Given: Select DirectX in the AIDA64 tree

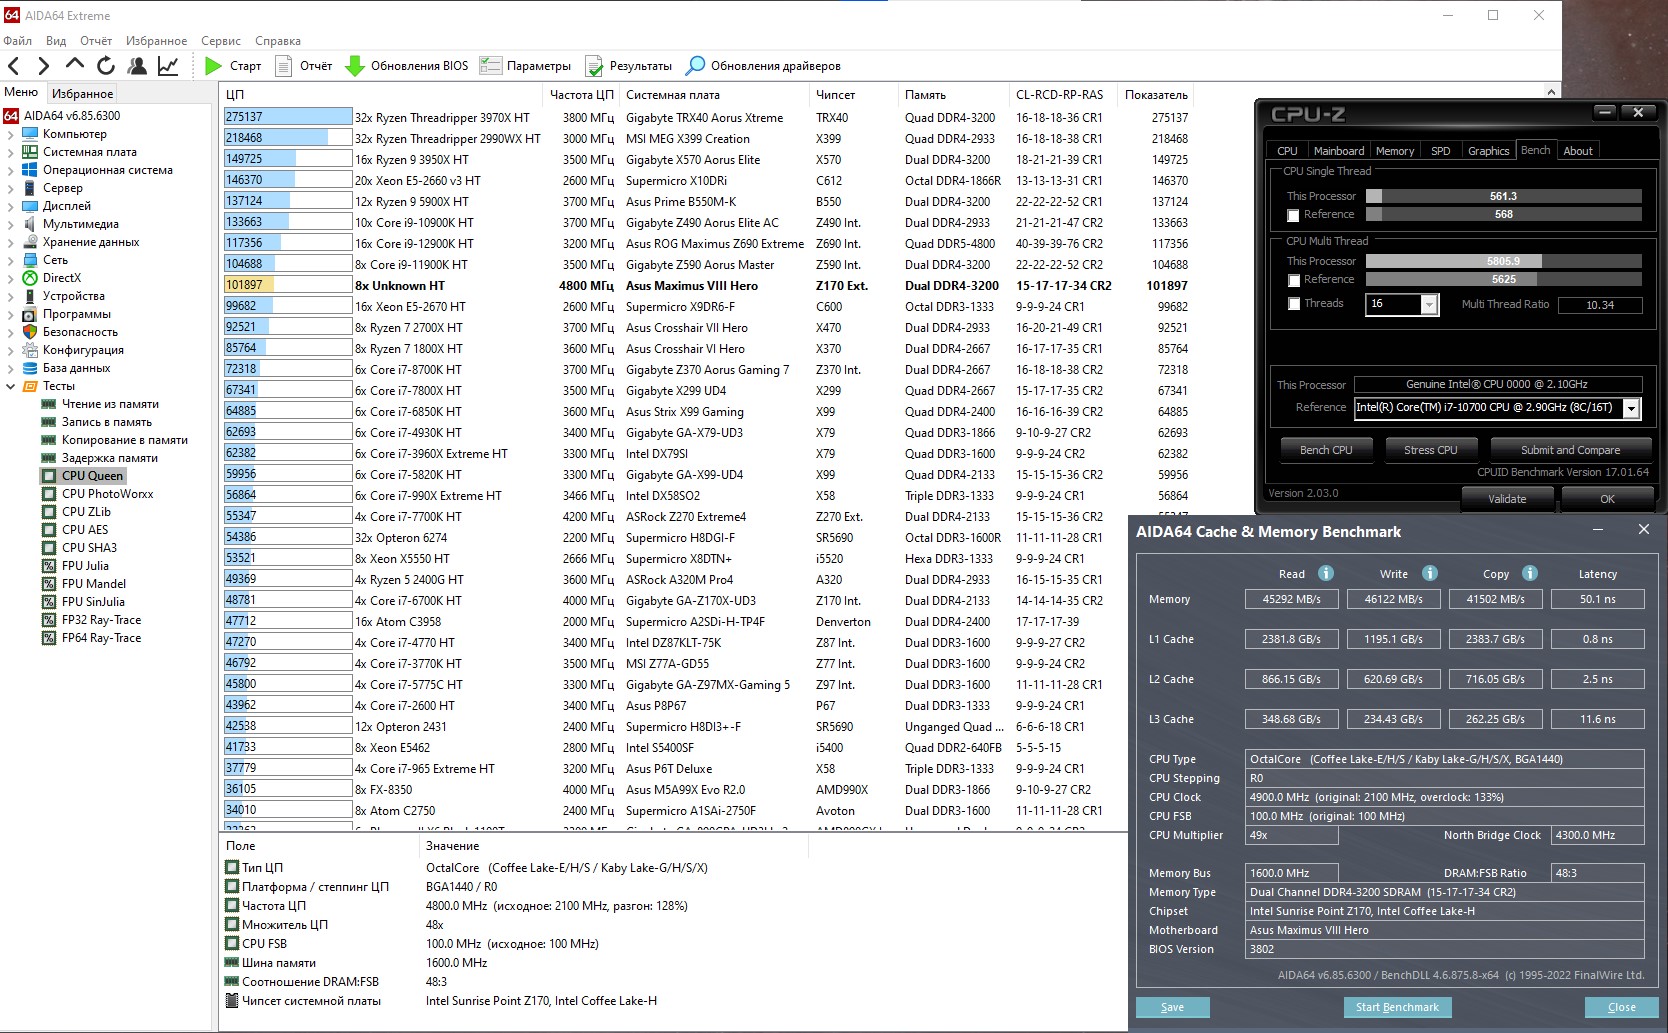Looking at the screenshot, I should pos(62,278).
